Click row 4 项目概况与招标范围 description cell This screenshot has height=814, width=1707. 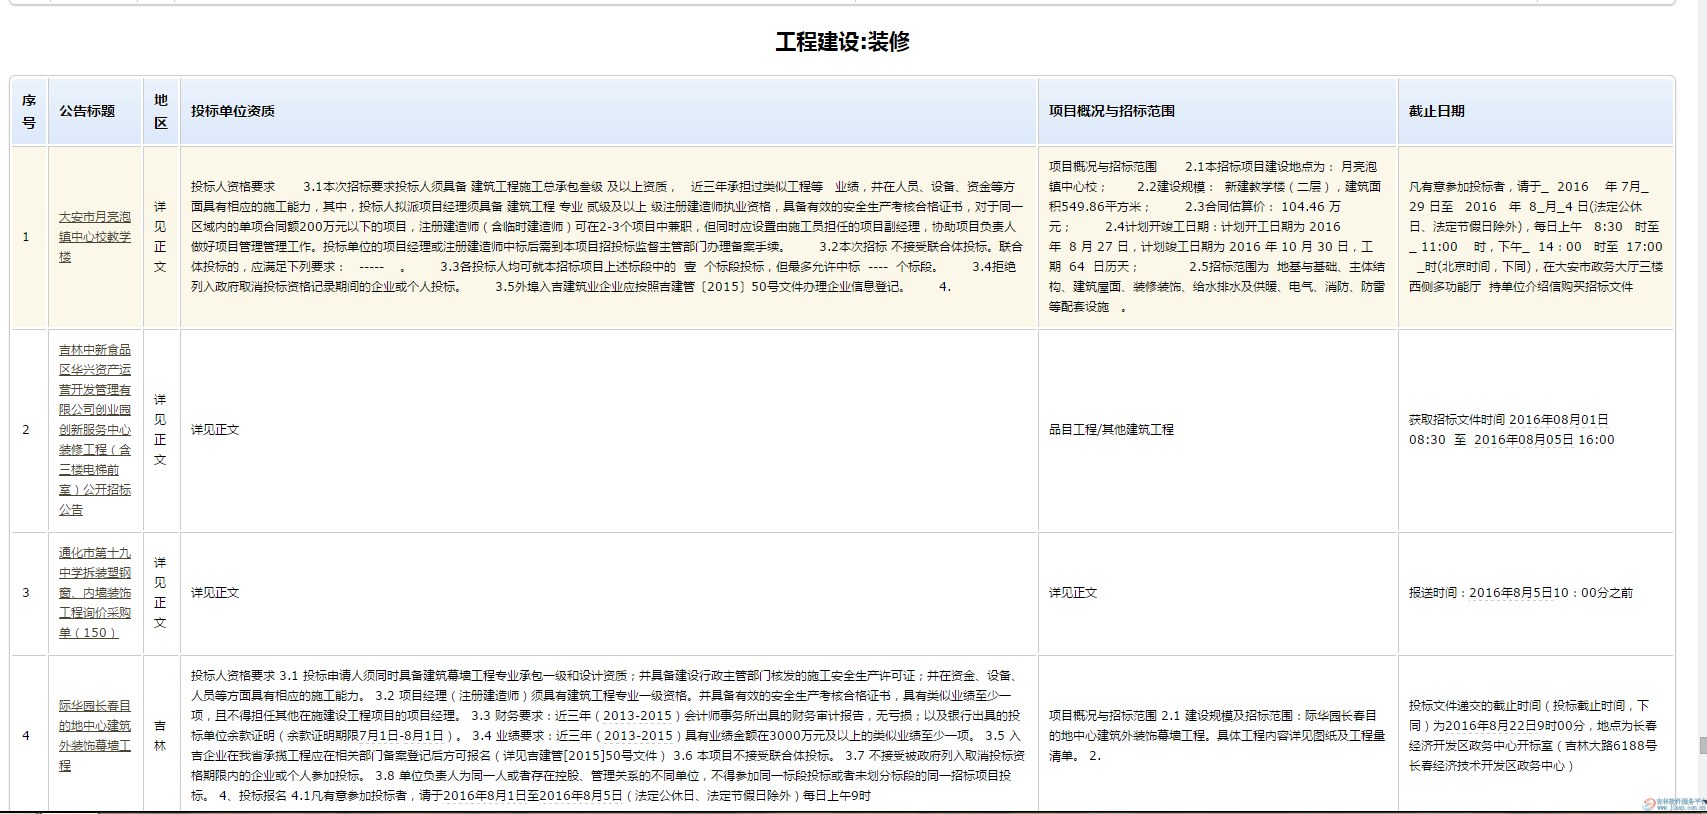click(x=1216, y=735)
